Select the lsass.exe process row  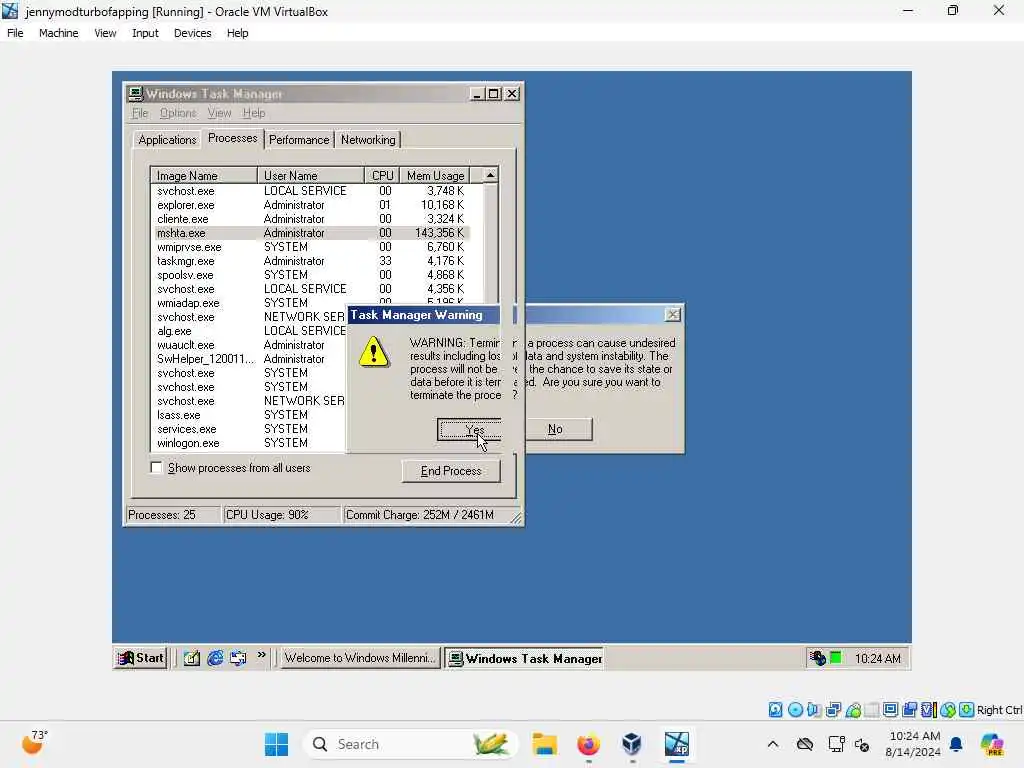tap(249, 415)
